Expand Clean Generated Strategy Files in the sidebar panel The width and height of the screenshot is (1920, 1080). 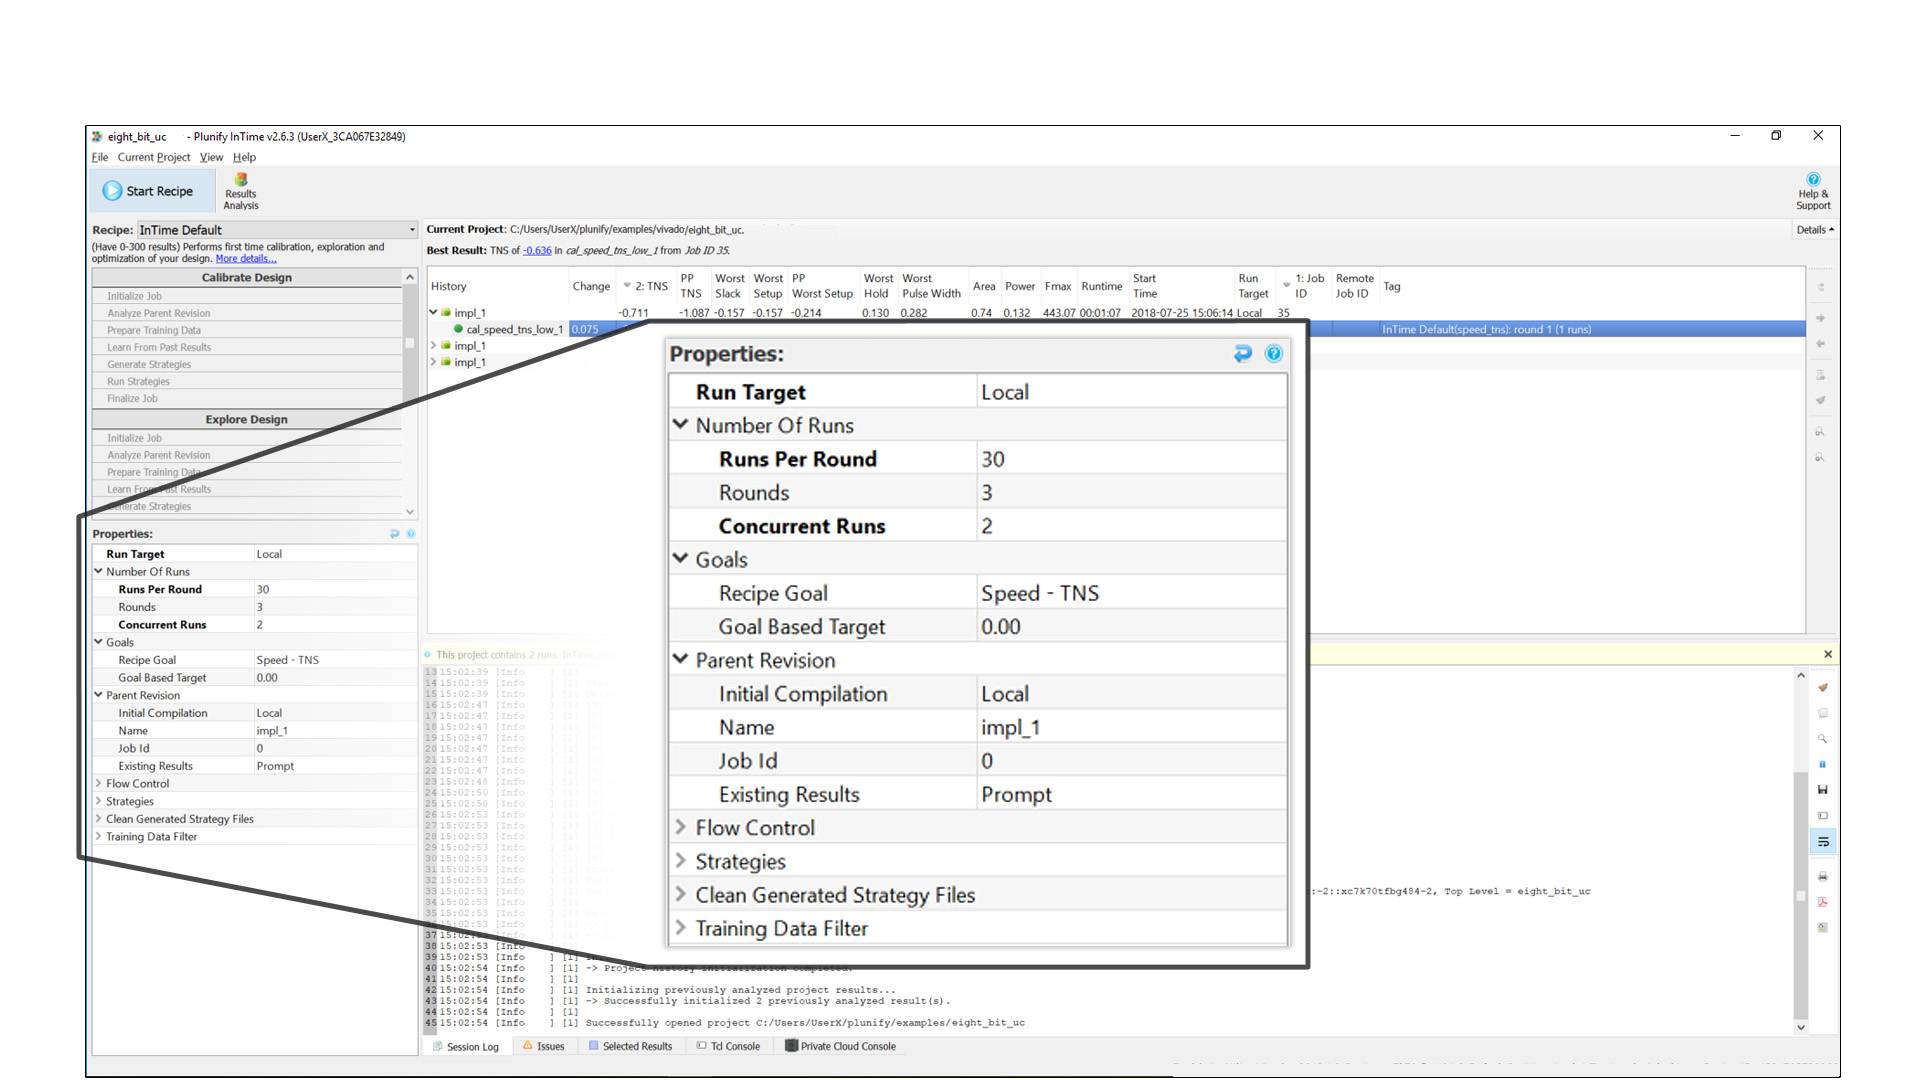[98, 819]
